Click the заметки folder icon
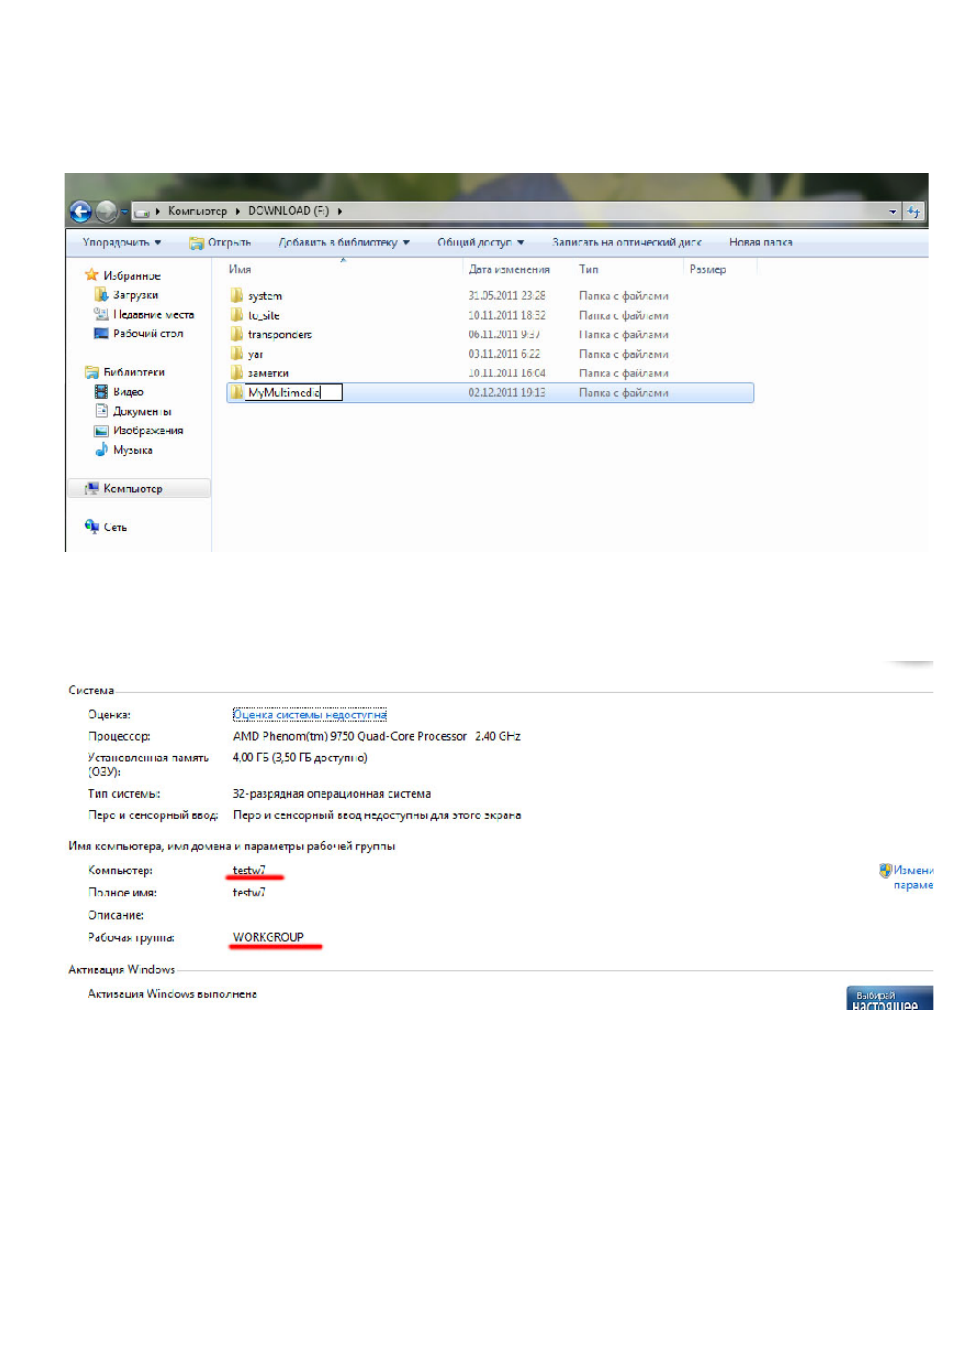The image size is (953, 1364). tap(237, 373)
